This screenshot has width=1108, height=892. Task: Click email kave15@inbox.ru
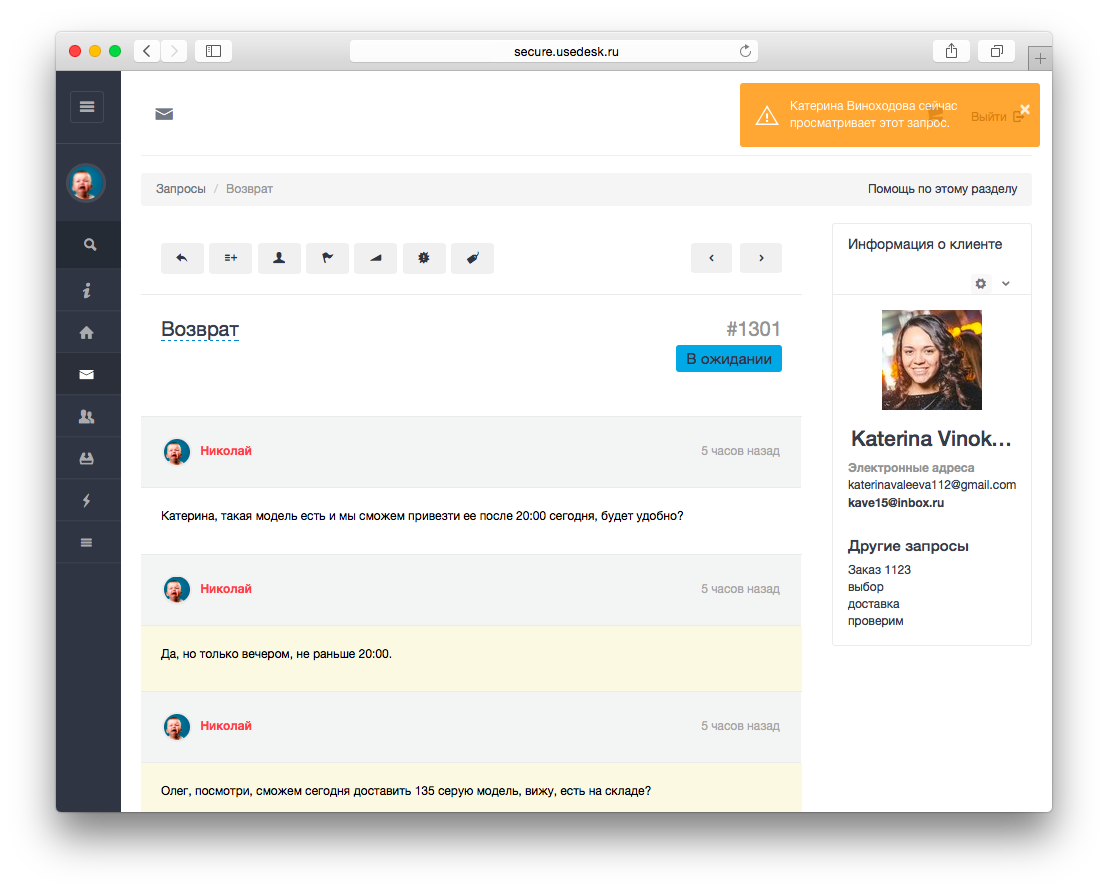(x=896, y=503)
